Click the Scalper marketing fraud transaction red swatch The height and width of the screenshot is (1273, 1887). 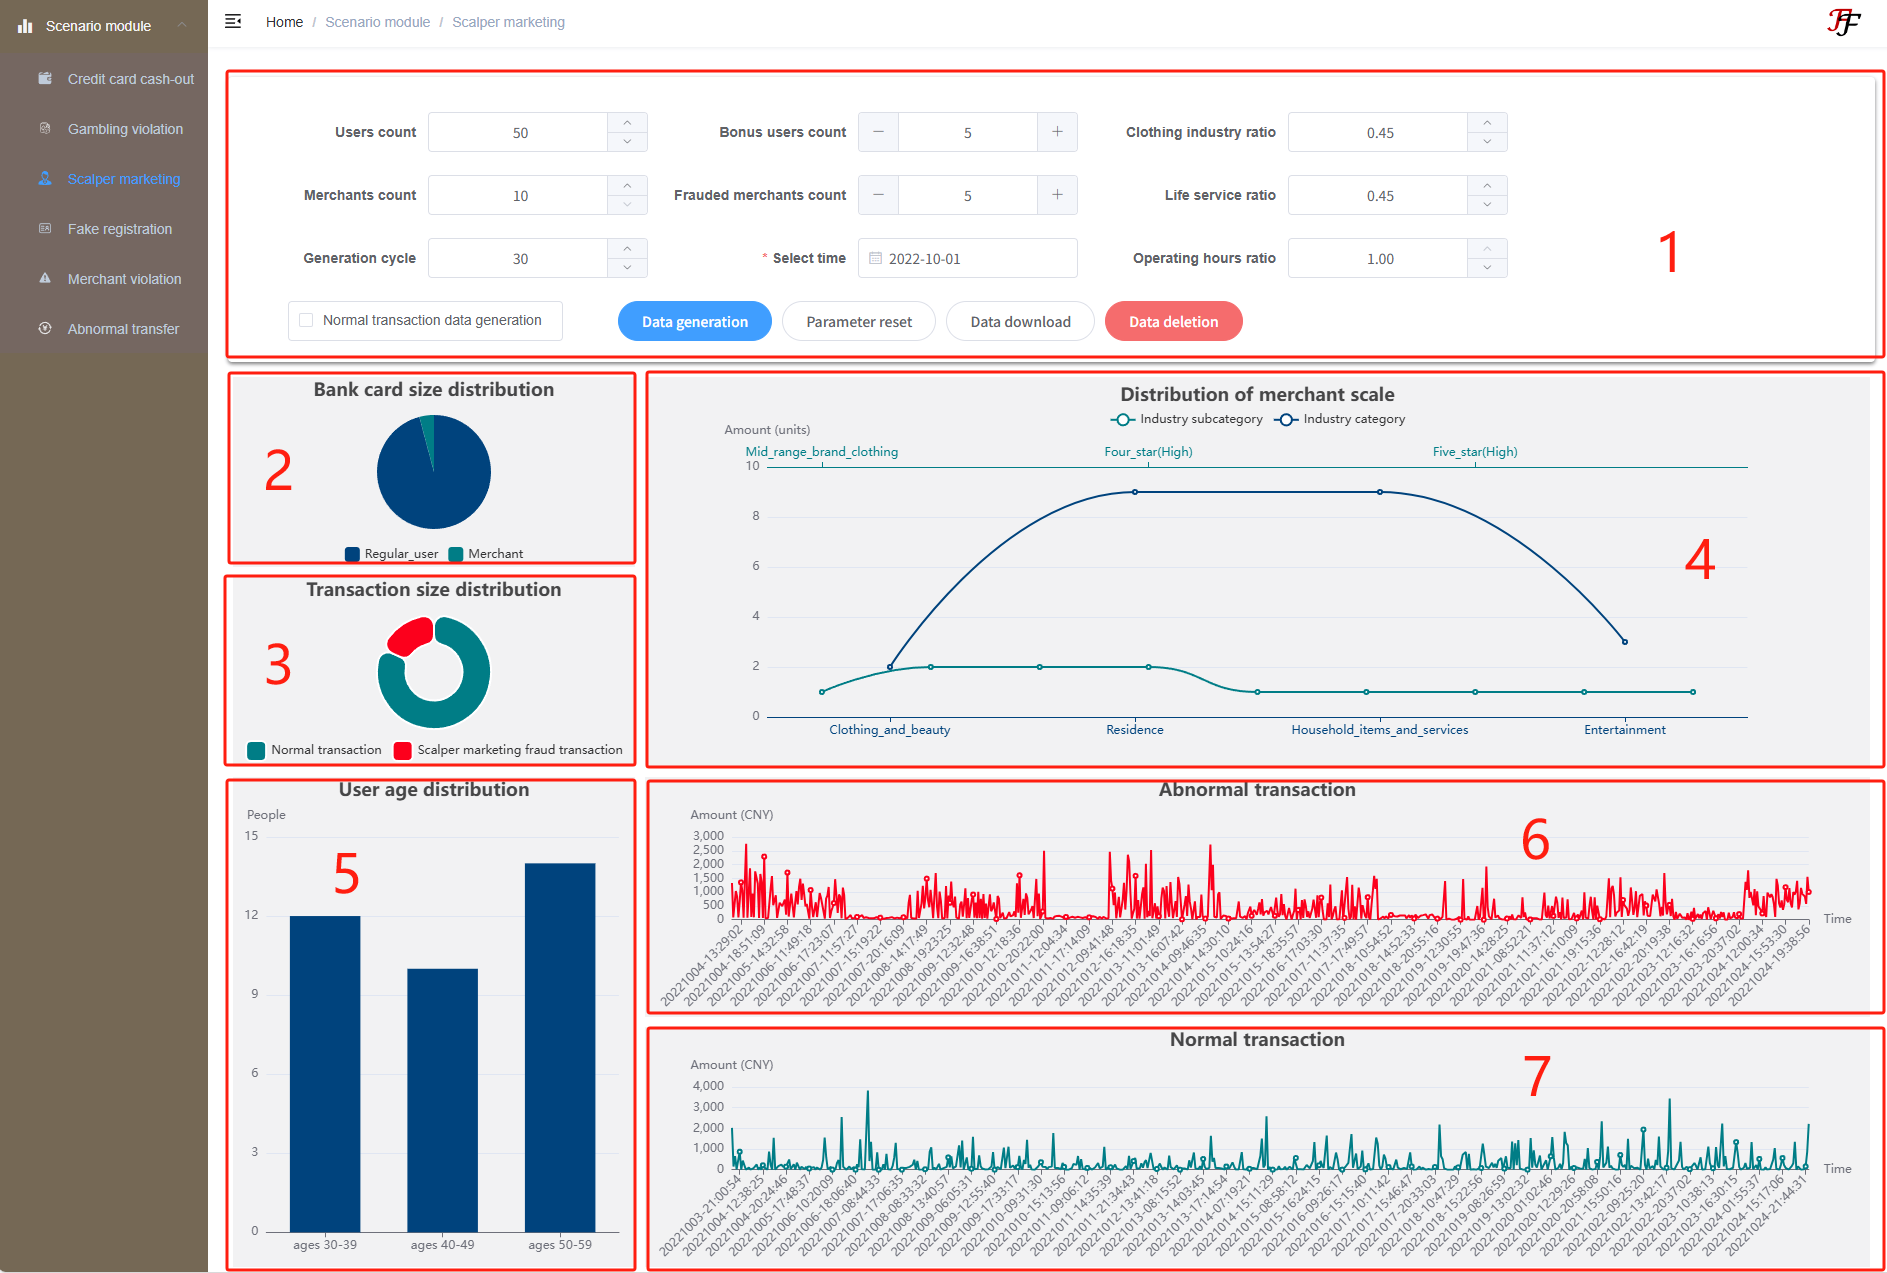403,750
